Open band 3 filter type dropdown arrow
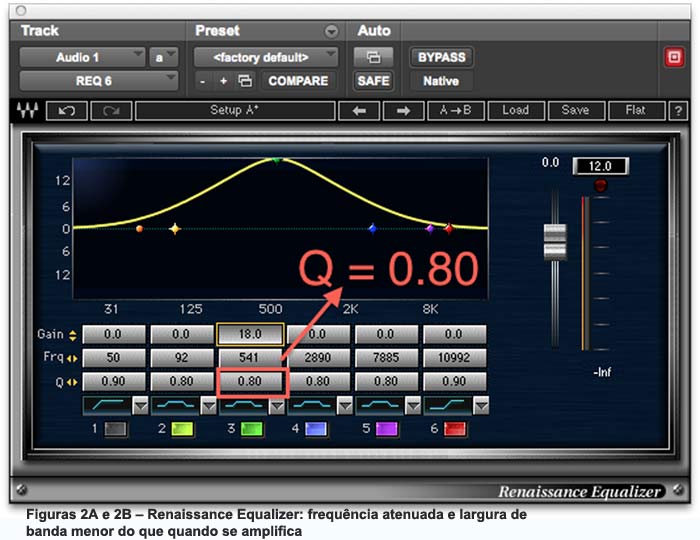Image resolution: width=700 pixels, height=540 pixels. 277,406
